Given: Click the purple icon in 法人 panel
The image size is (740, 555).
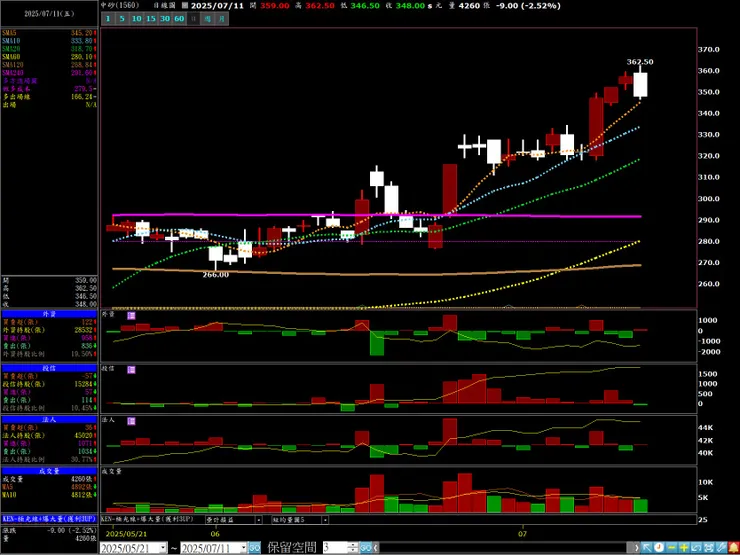Looking at the screenshot, I should tap(131, 421).
